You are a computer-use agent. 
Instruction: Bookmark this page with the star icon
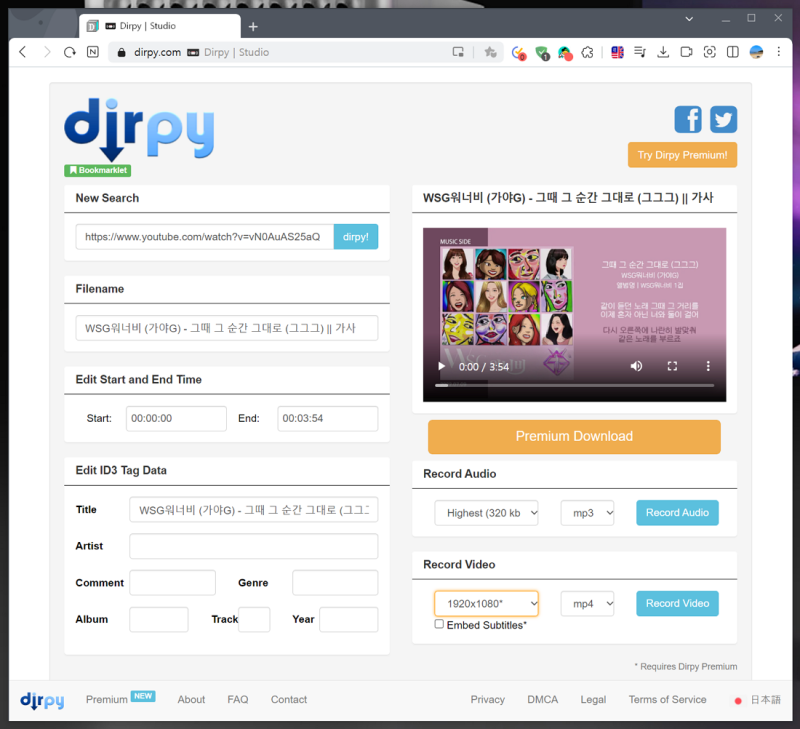coord(490,52)
